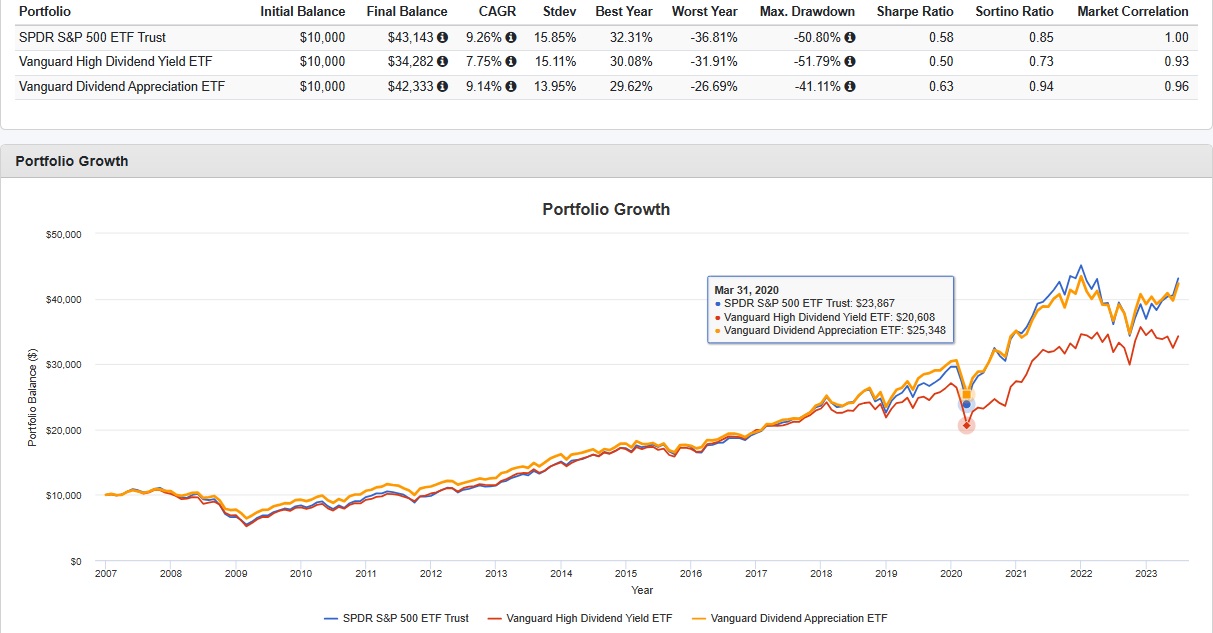Viewport: 1213px width, 633px height.
Task: Open info icon next to 7.75% CAGR
Action: point(511,62)
